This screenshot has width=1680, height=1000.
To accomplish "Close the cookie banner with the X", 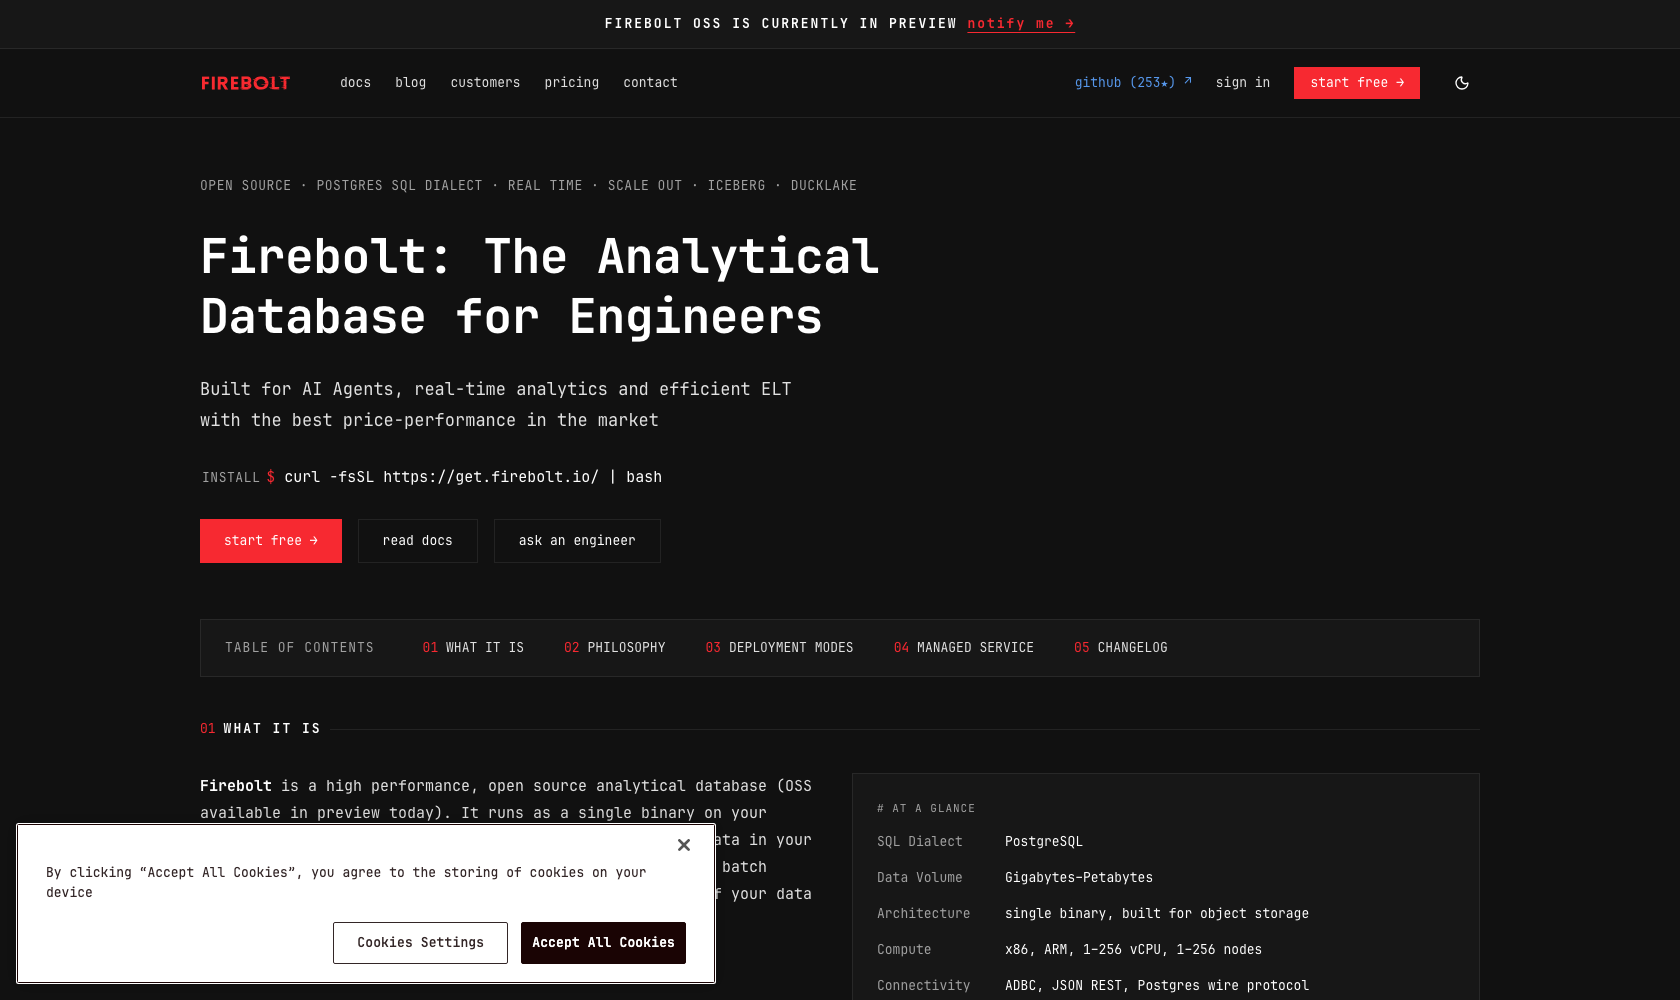I will (684, 845).
